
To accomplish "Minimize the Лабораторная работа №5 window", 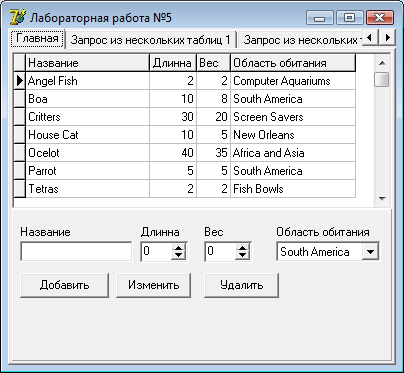I will [x=319, y=17].
